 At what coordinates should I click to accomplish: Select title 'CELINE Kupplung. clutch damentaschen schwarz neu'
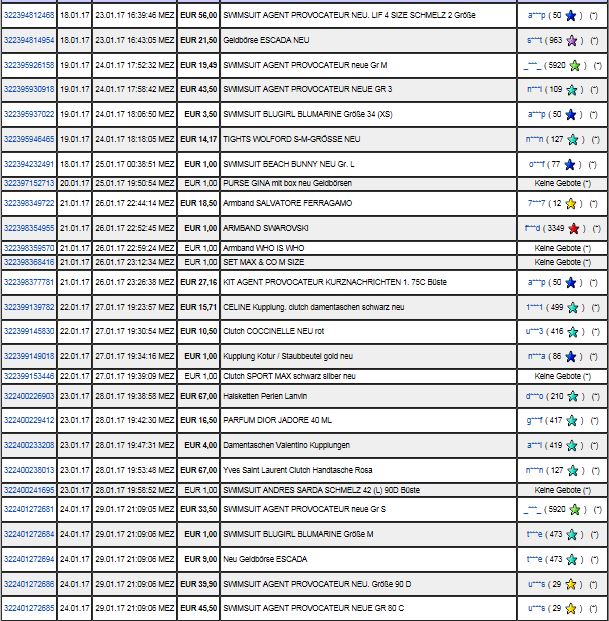(314, 307)
